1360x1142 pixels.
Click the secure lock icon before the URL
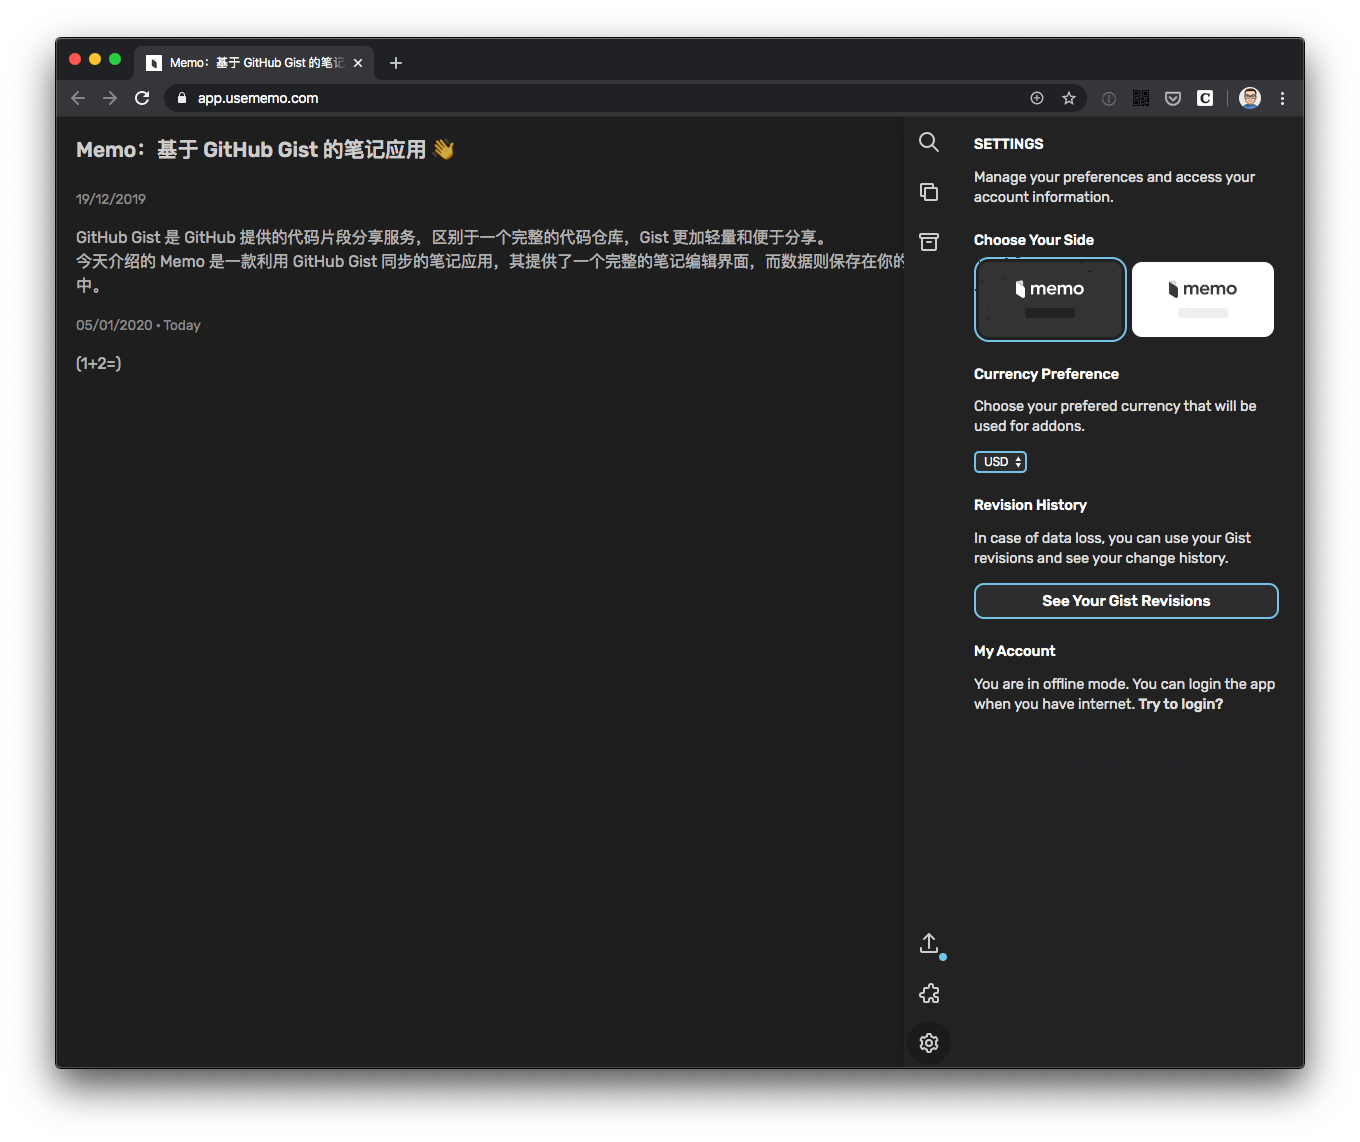181,98
